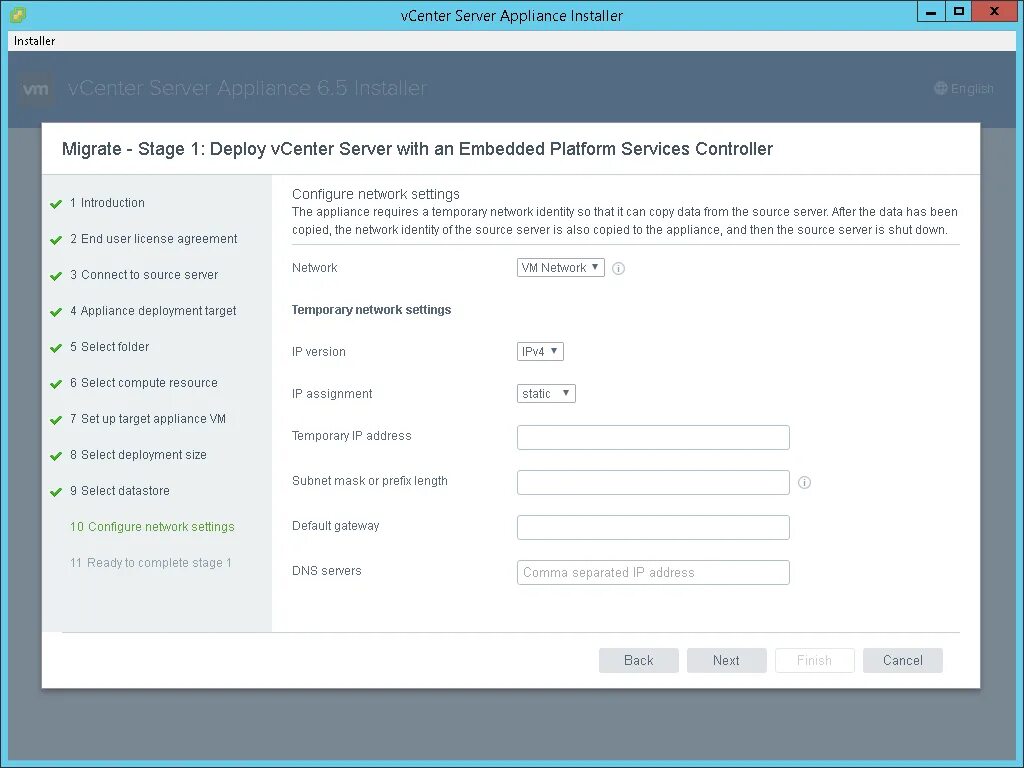Click the green checkmark beside Select datastore

[56, 492]
